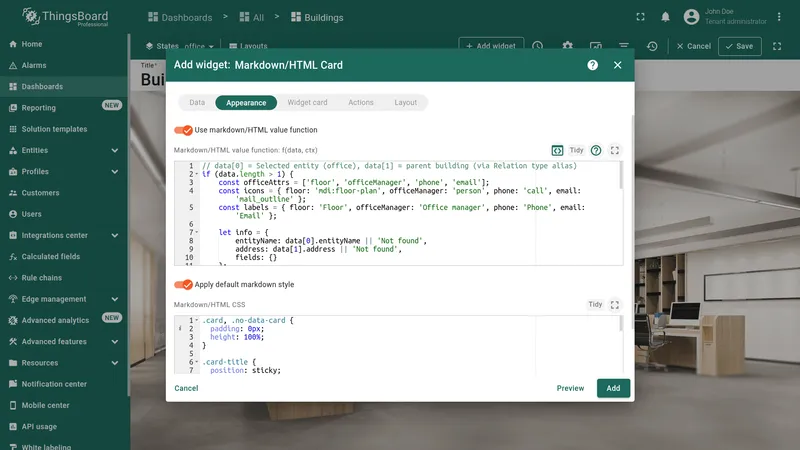Open the Layout tab
The image size is (800, 450).
pyautogui.click(x=406, y=103)
